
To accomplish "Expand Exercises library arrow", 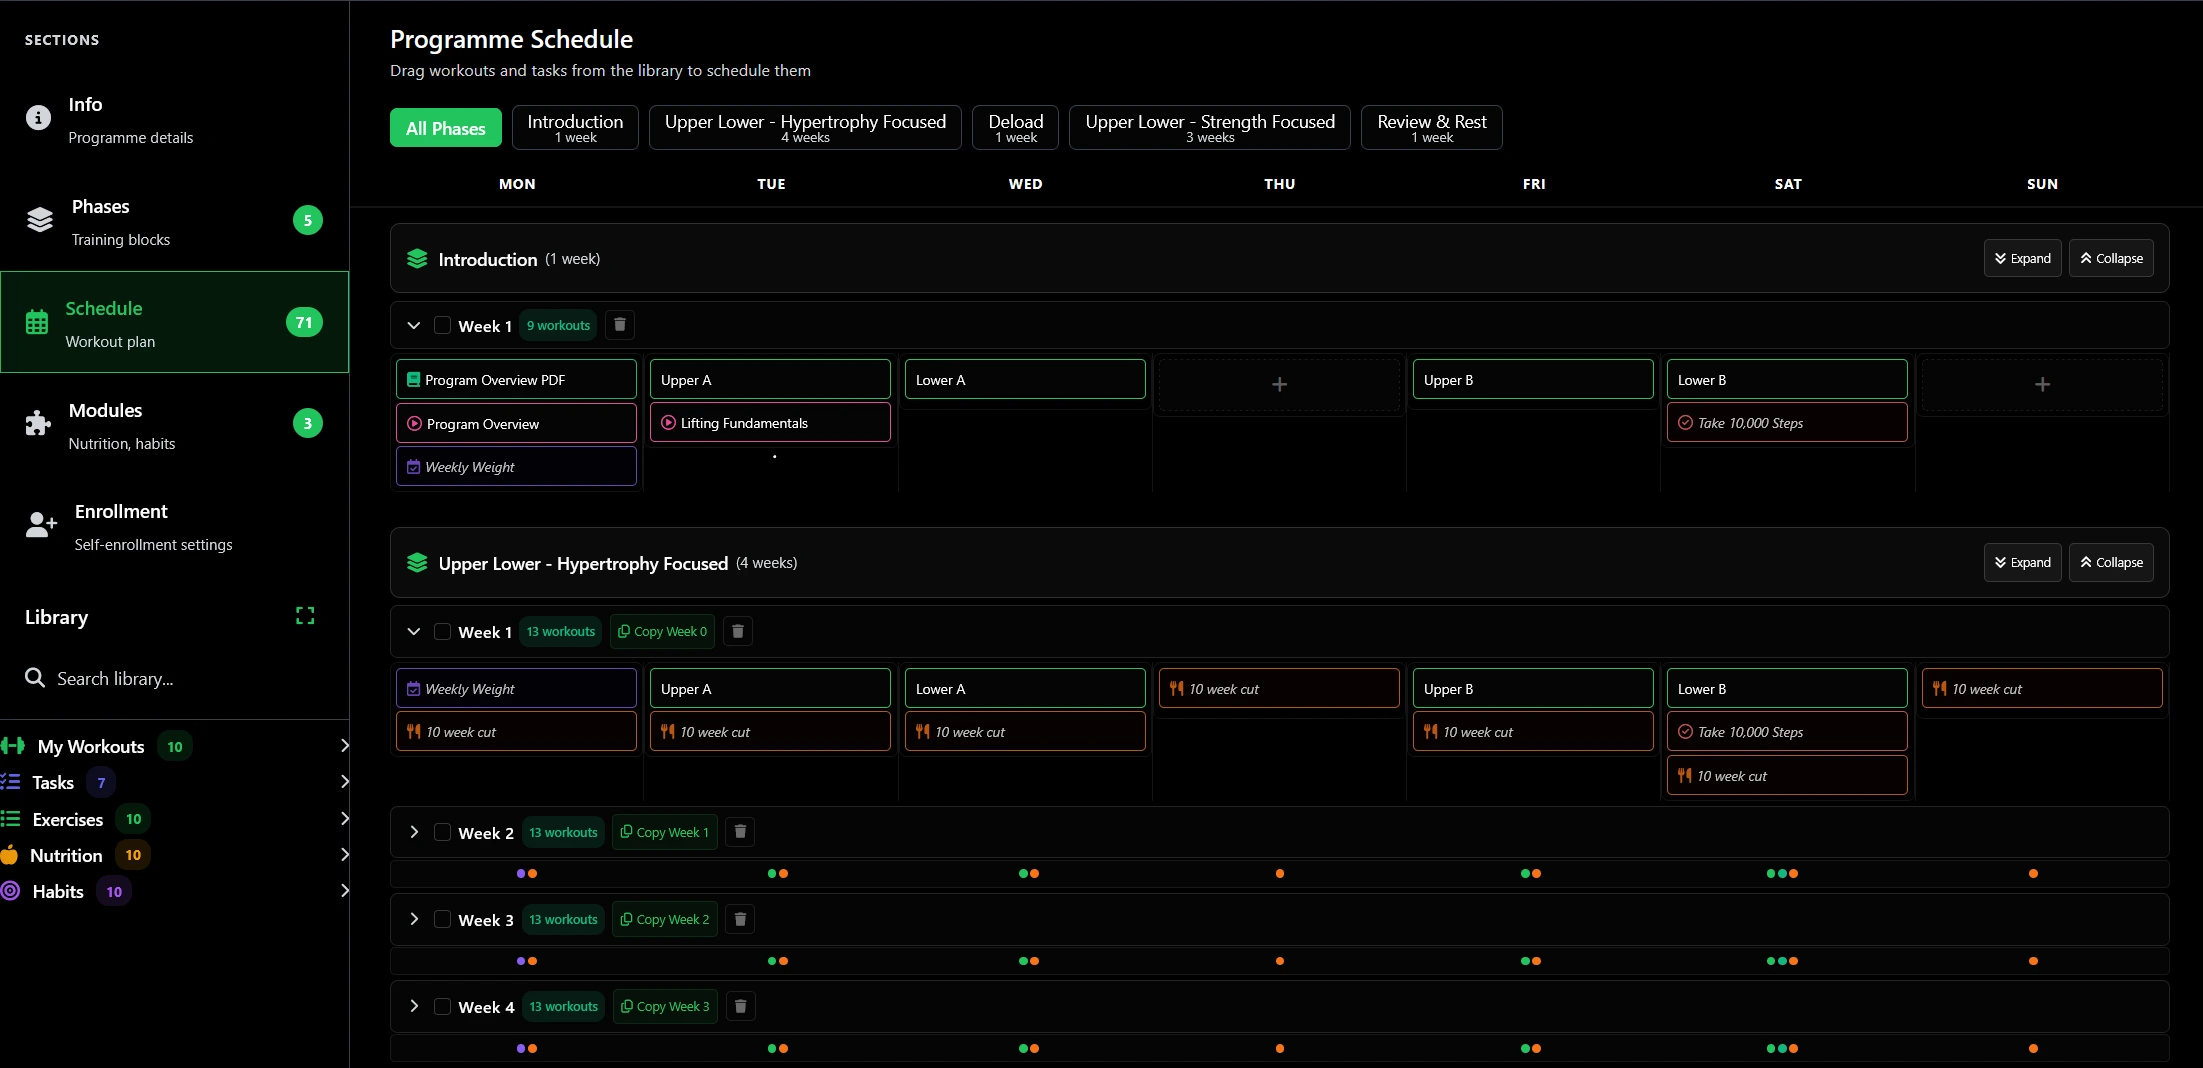I will [344, 818].
